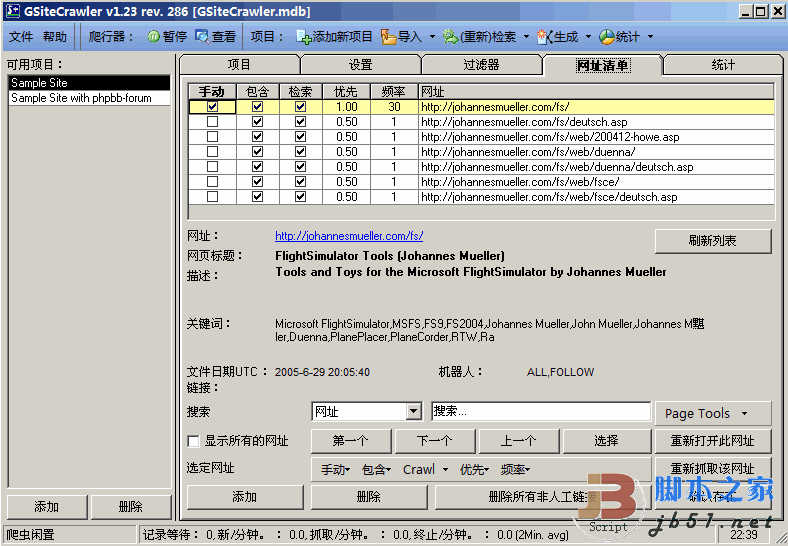The width and height of the screenshot is (788, 546).
Task: Uncheck 手动 checkbox for the /fs/ URL row
Action: coord(212,107)
